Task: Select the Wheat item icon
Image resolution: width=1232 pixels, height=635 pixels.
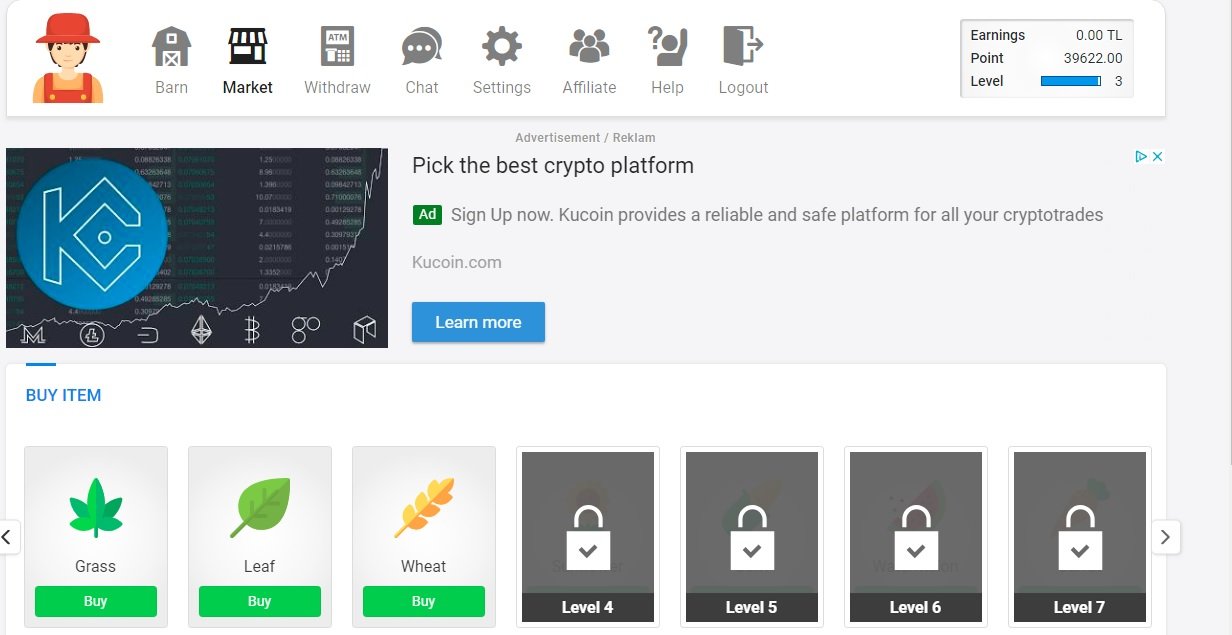Action: pyautogui.click(x=424, y=507)
